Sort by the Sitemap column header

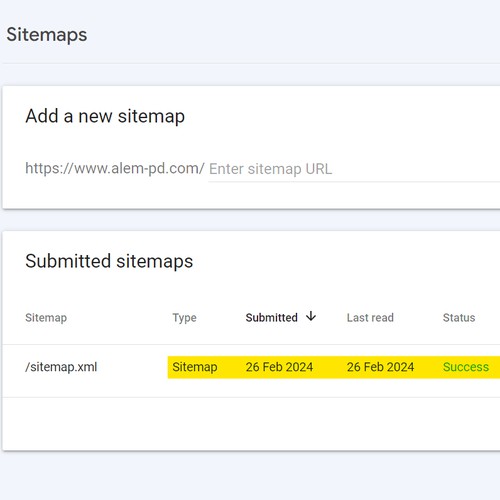tap(46, 318)
